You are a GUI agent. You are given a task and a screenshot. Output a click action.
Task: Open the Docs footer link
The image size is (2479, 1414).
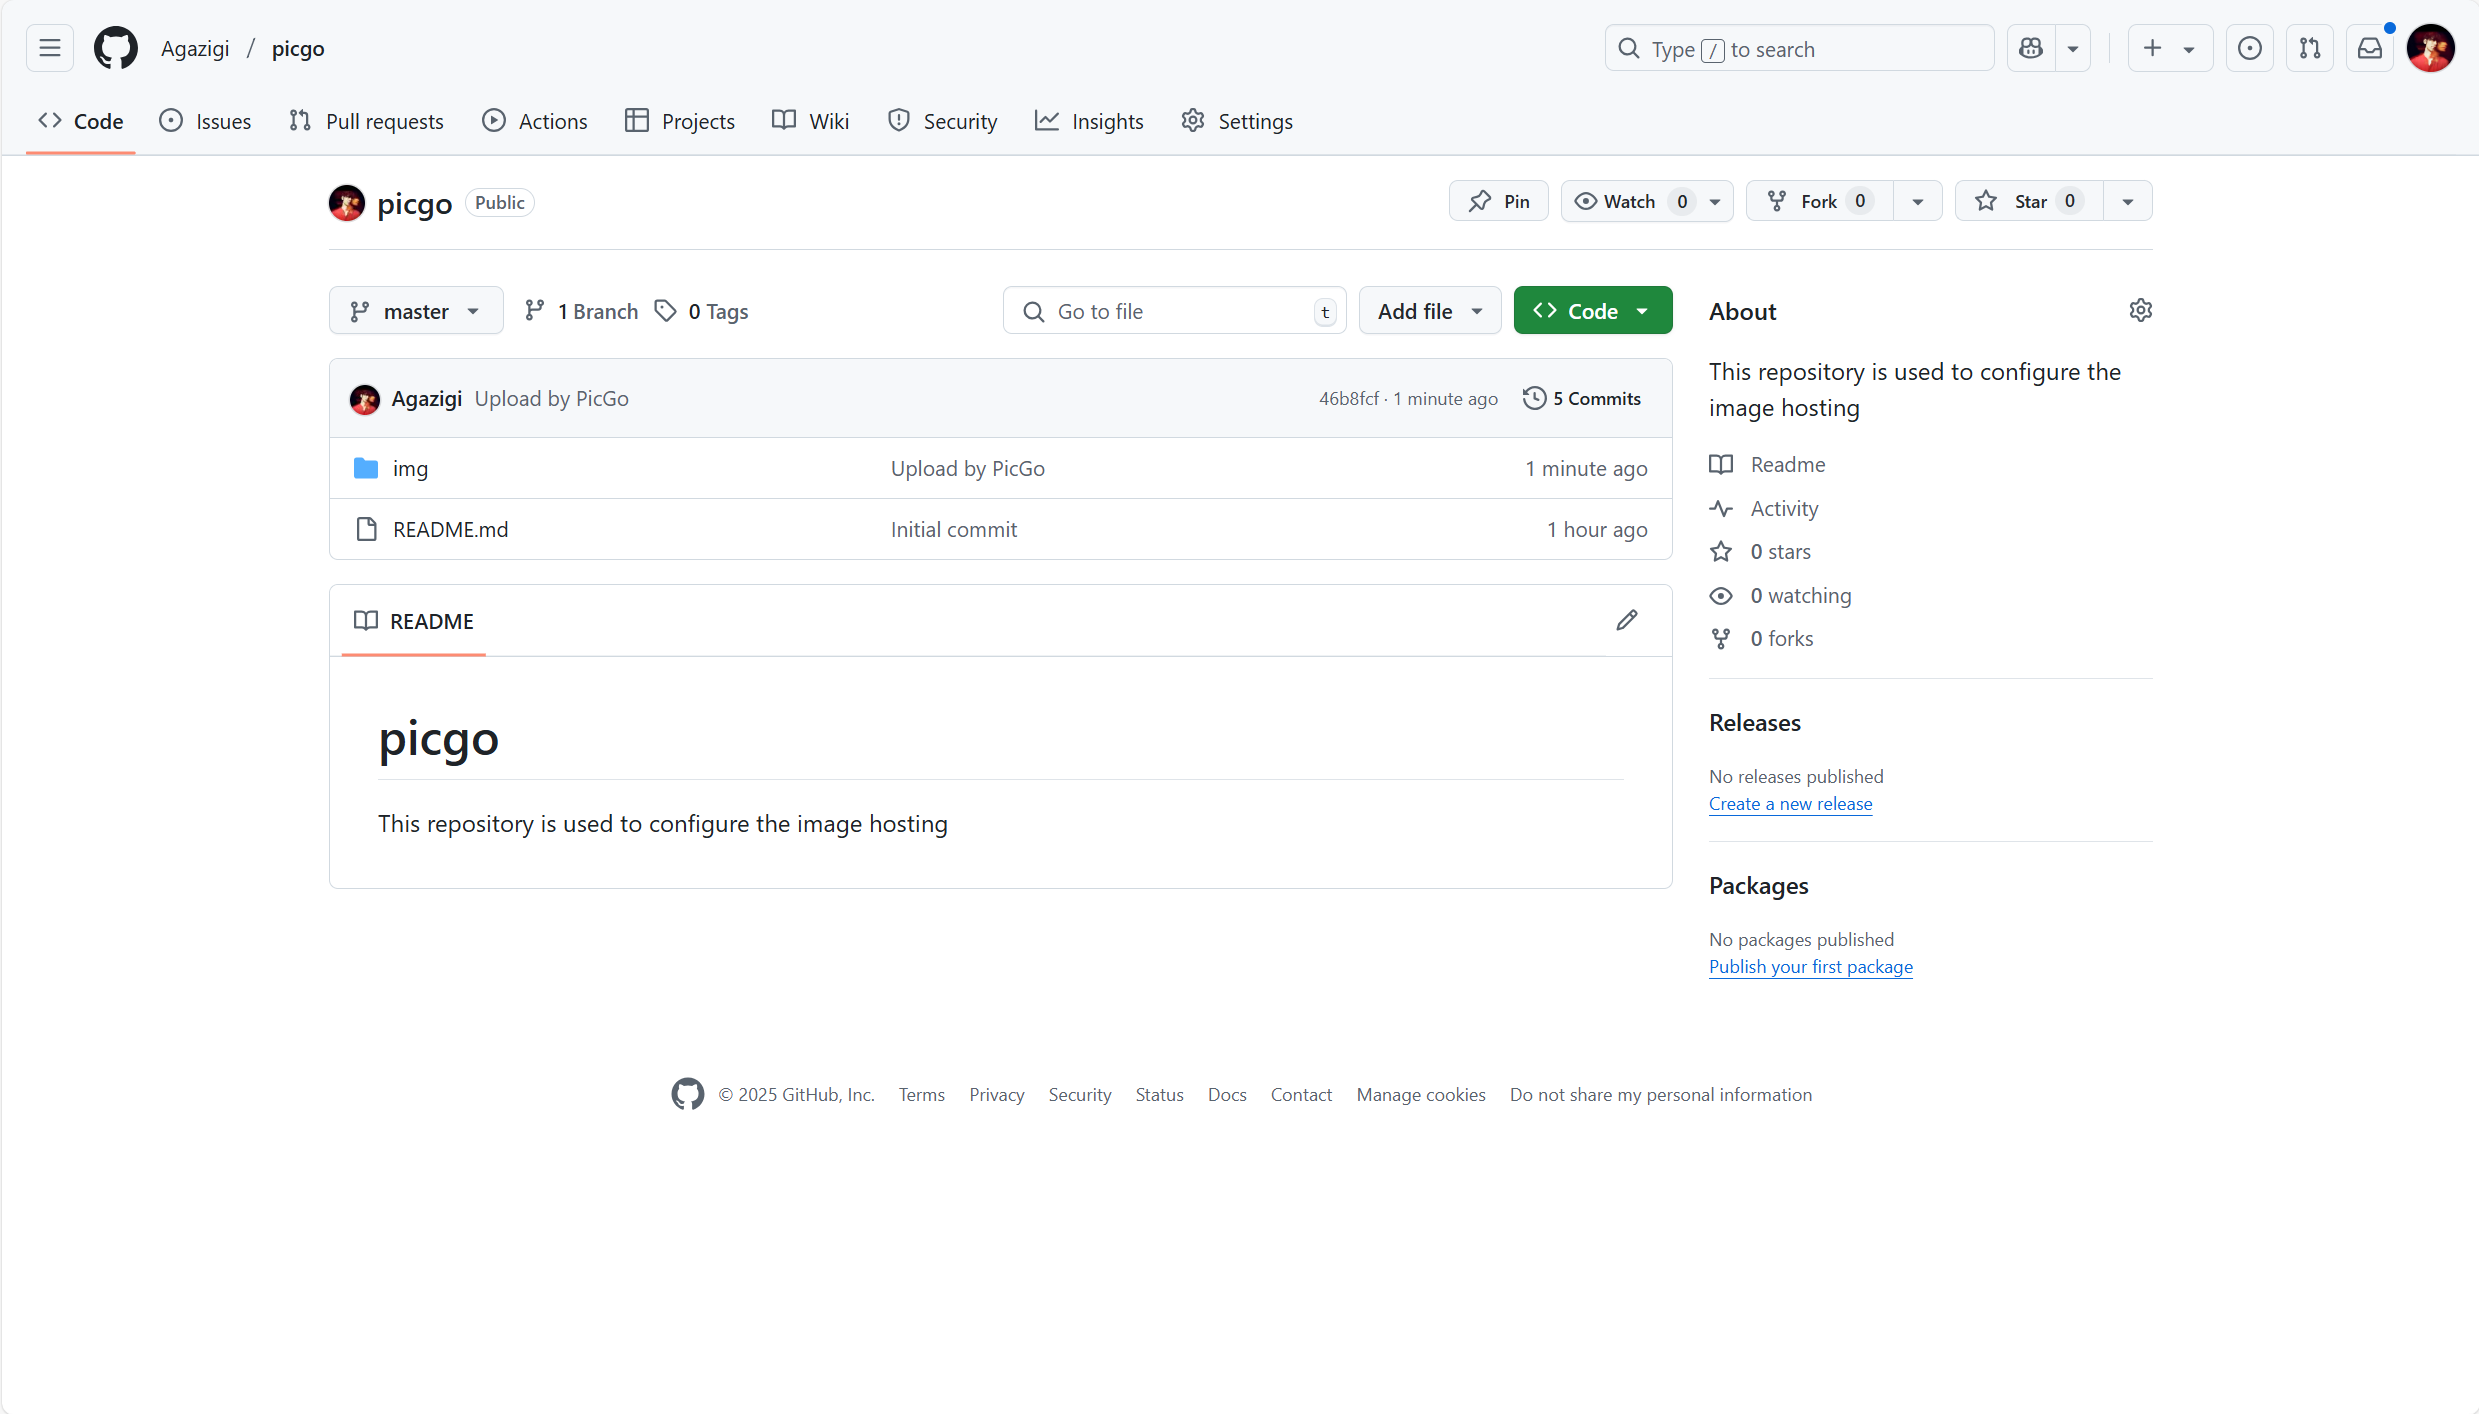tap(1226, 1094)
